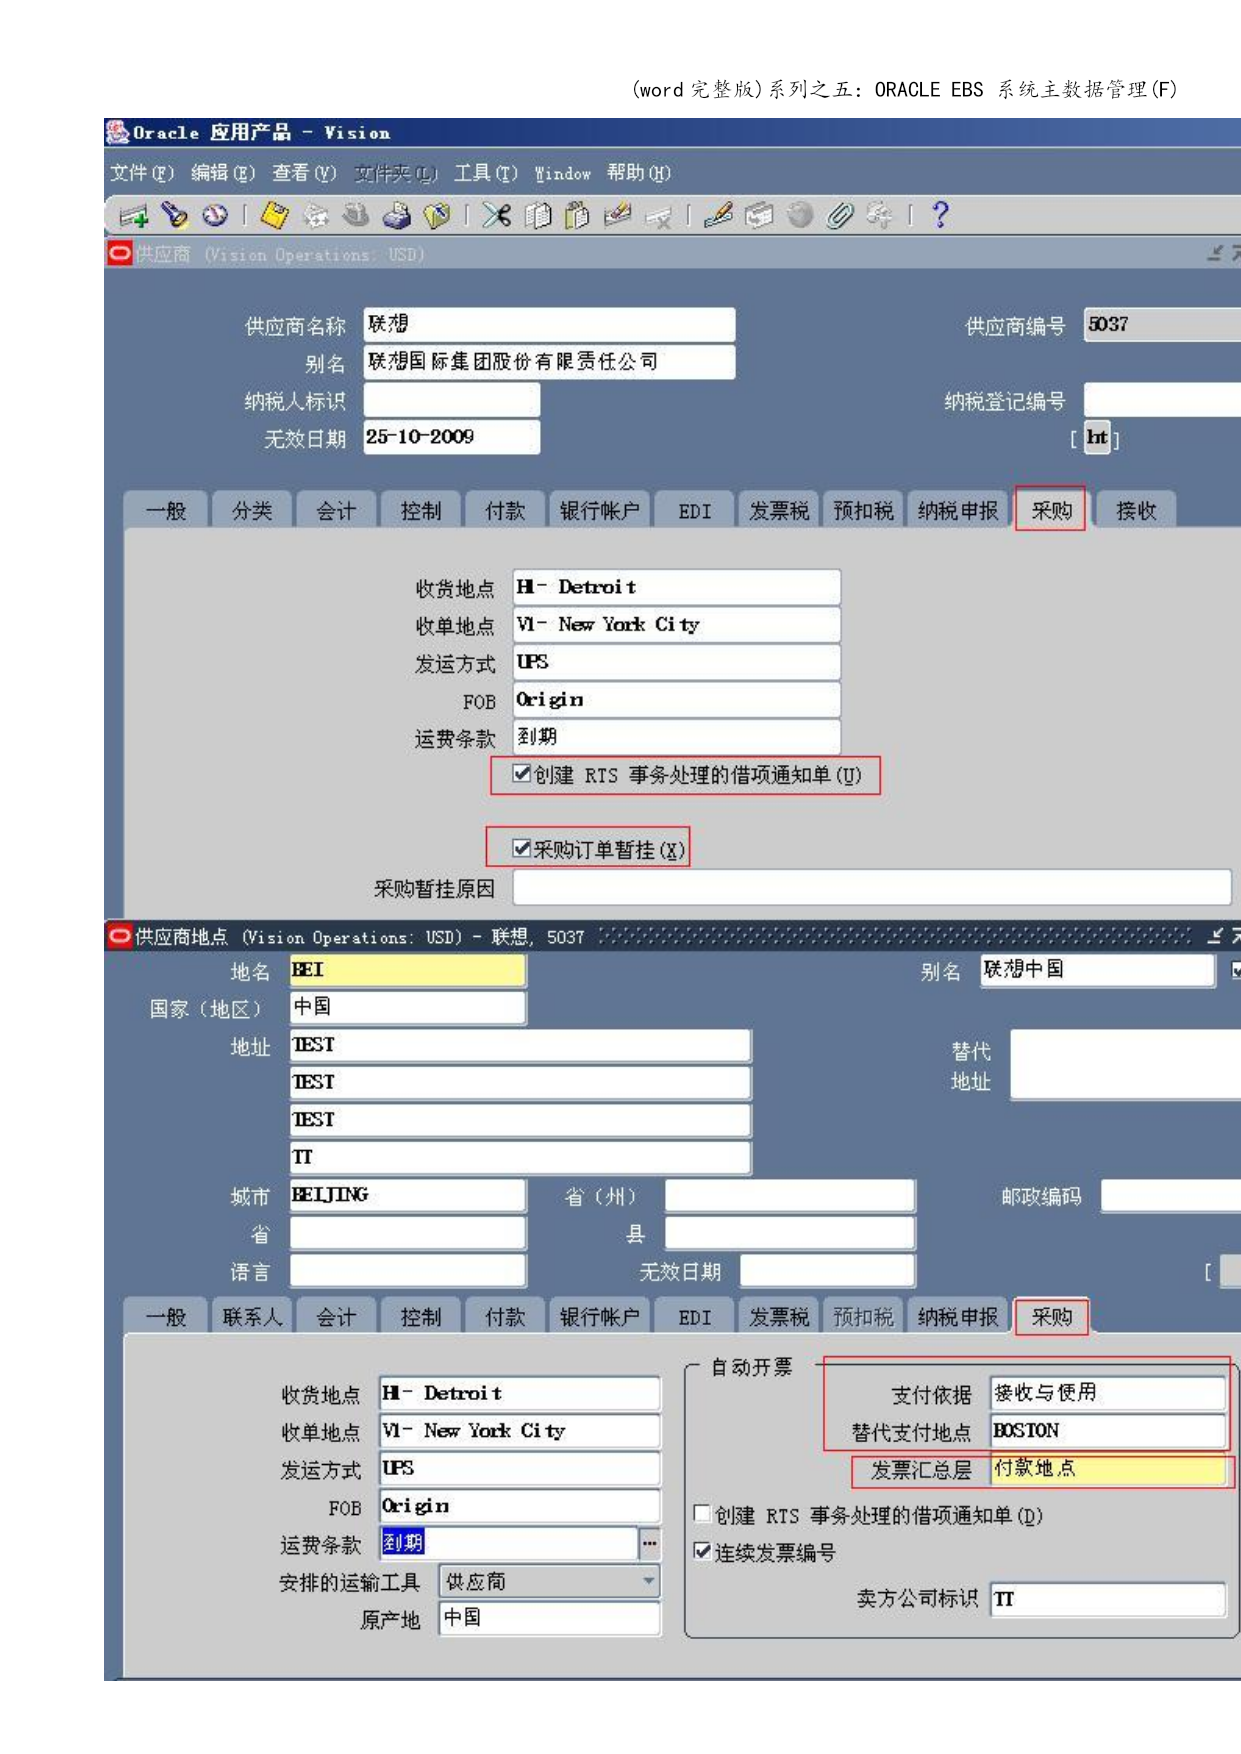Switch to supplier 接收 tab
Viewport: 1241px width, 1754px height.
point(1136,510)
